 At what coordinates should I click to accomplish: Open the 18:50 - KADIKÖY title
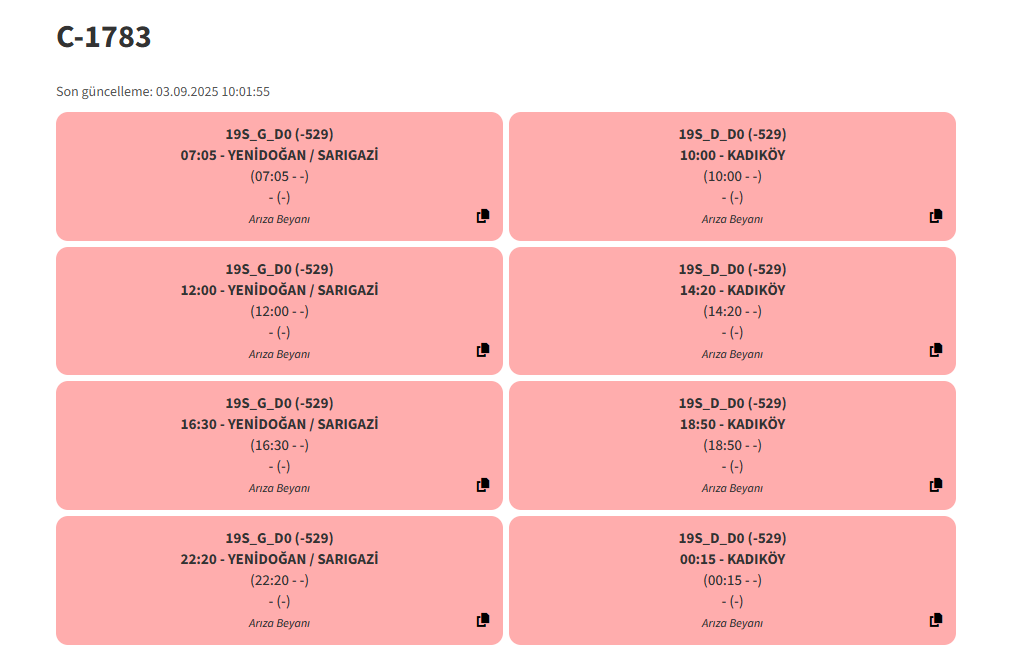point(732,424)
